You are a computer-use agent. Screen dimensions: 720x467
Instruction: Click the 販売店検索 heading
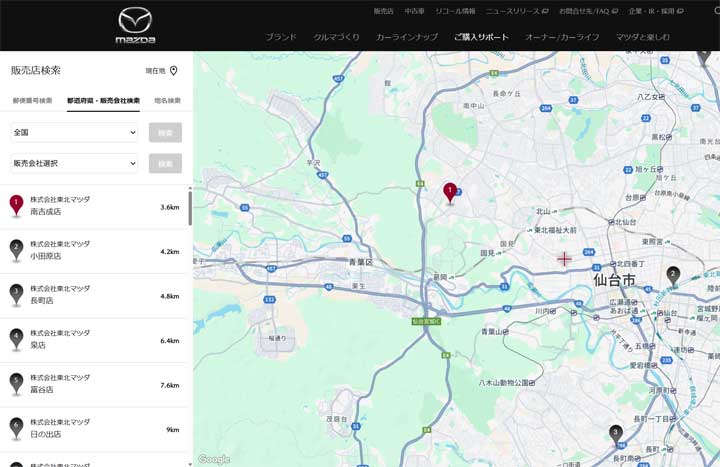pyautogui.click(x=36, y=70)
